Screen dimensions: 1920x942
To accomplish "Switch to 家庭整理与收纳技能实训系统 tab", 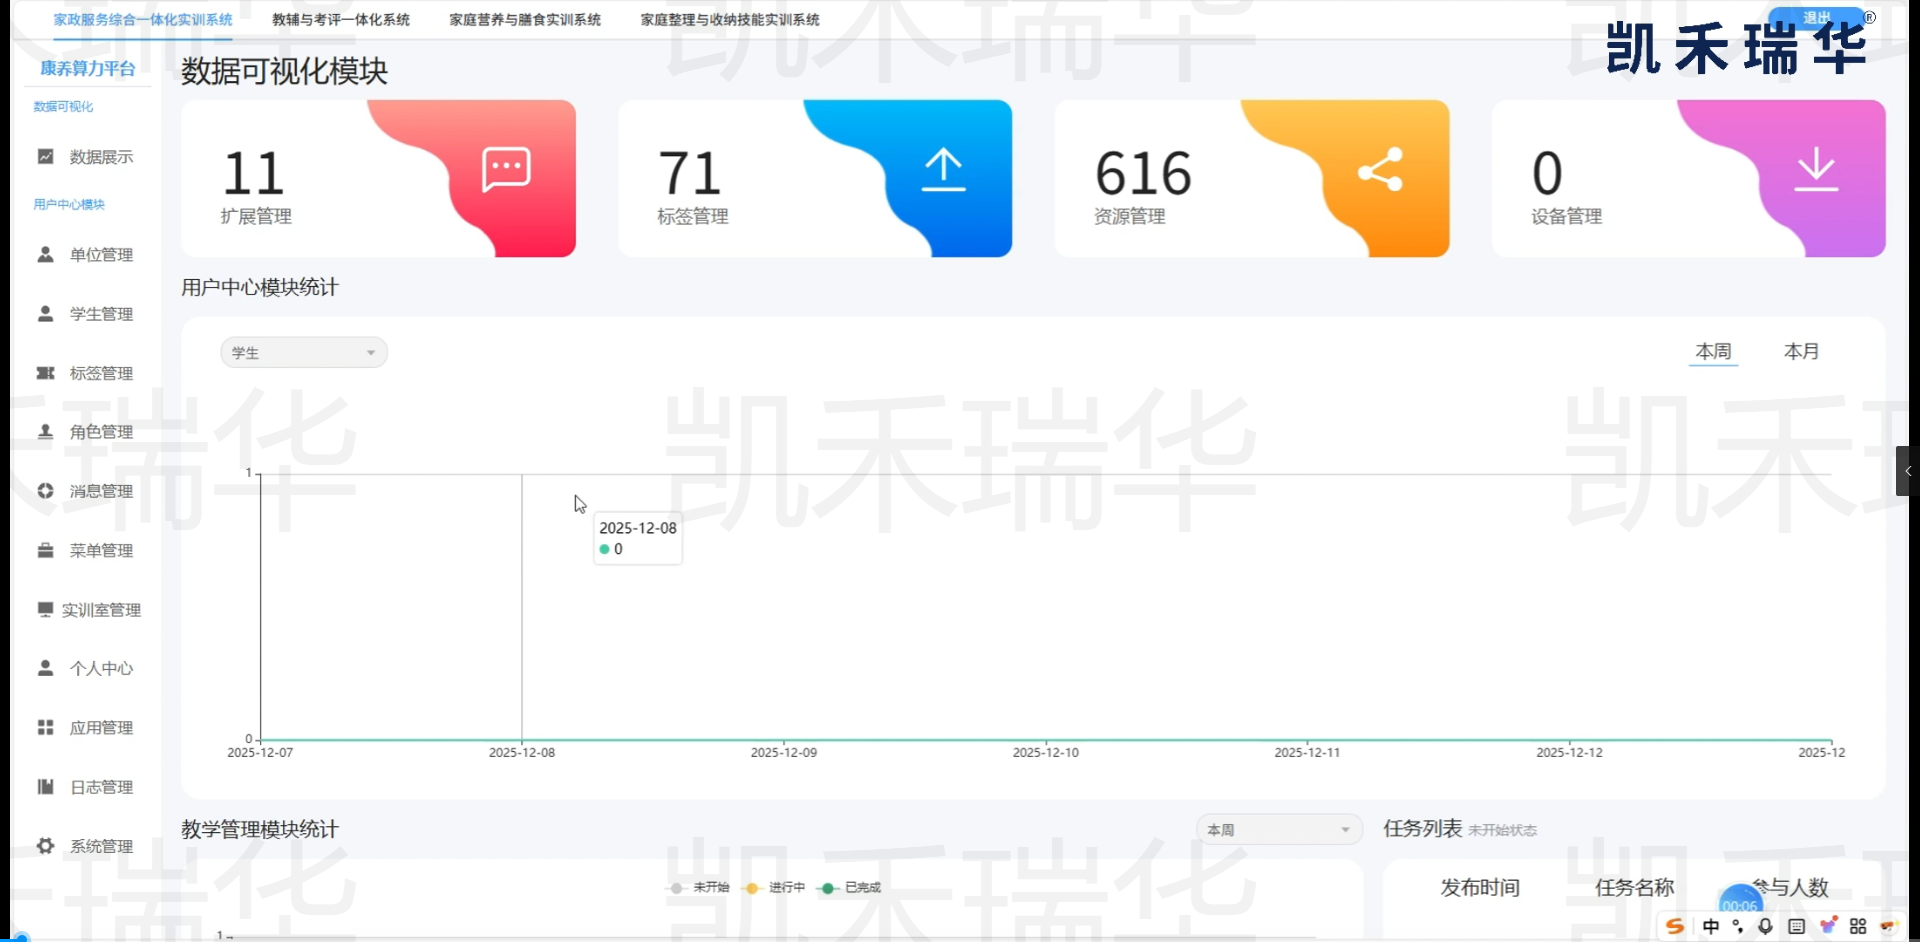I will (x=730, y=19).
